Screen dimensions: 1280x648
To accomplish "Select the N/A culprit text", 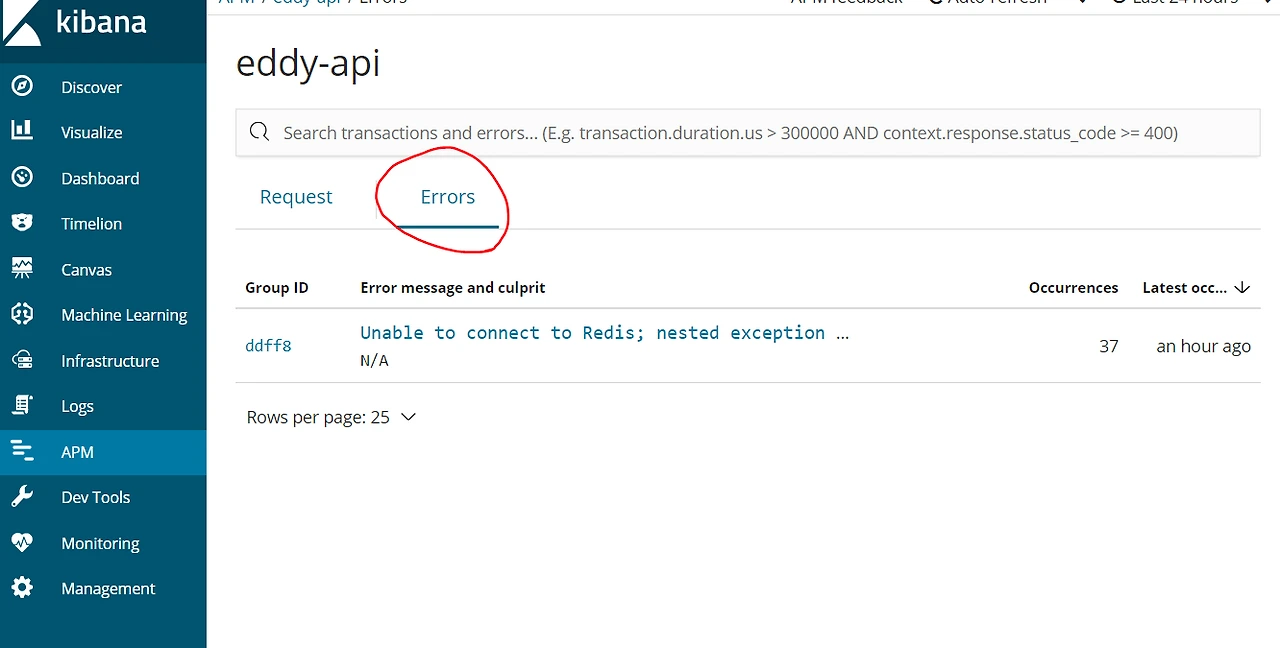I will 374,360.
